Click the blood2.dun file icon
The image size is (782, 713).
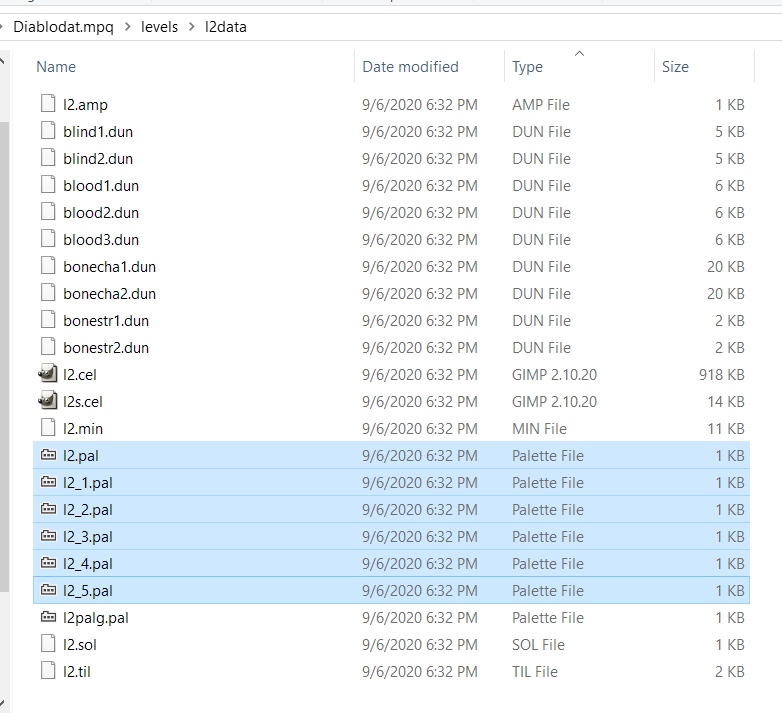pyautogui.click(x=48, y=211)
